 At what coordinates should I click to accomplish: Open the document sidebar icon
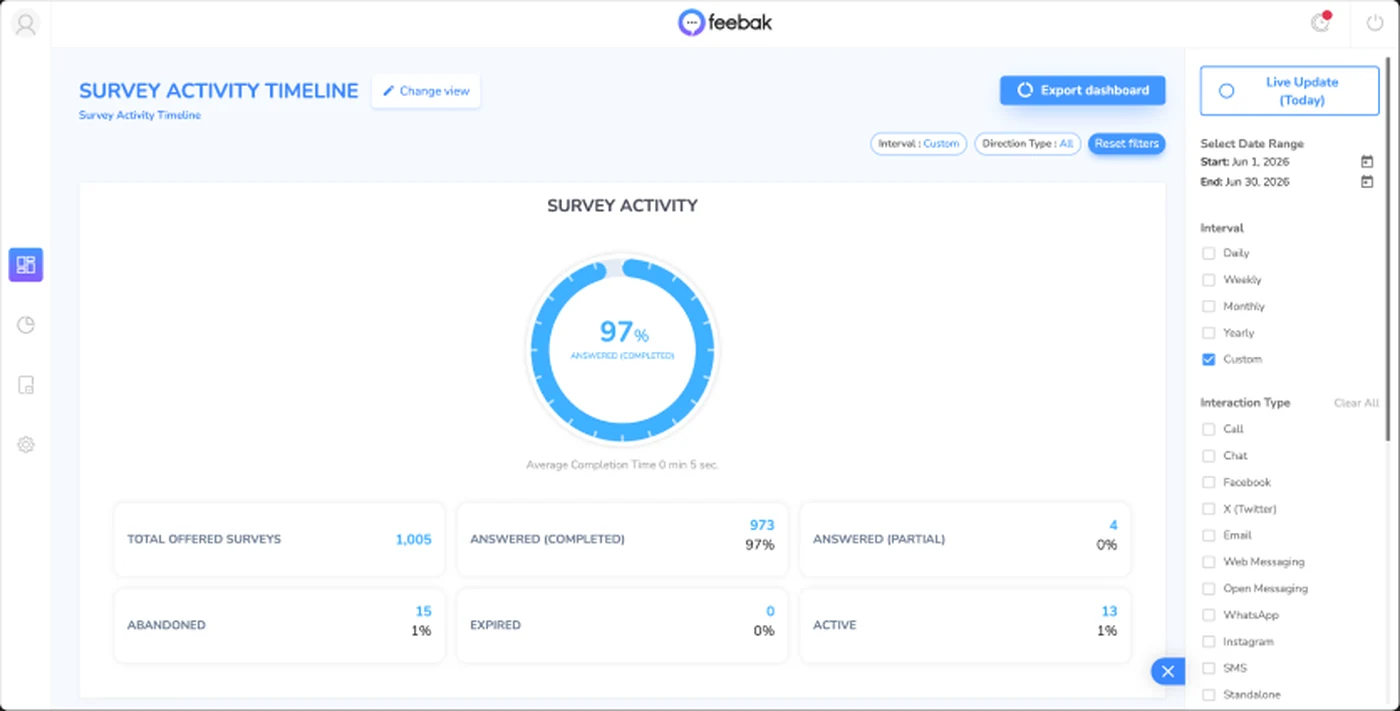tap(26, 385)
